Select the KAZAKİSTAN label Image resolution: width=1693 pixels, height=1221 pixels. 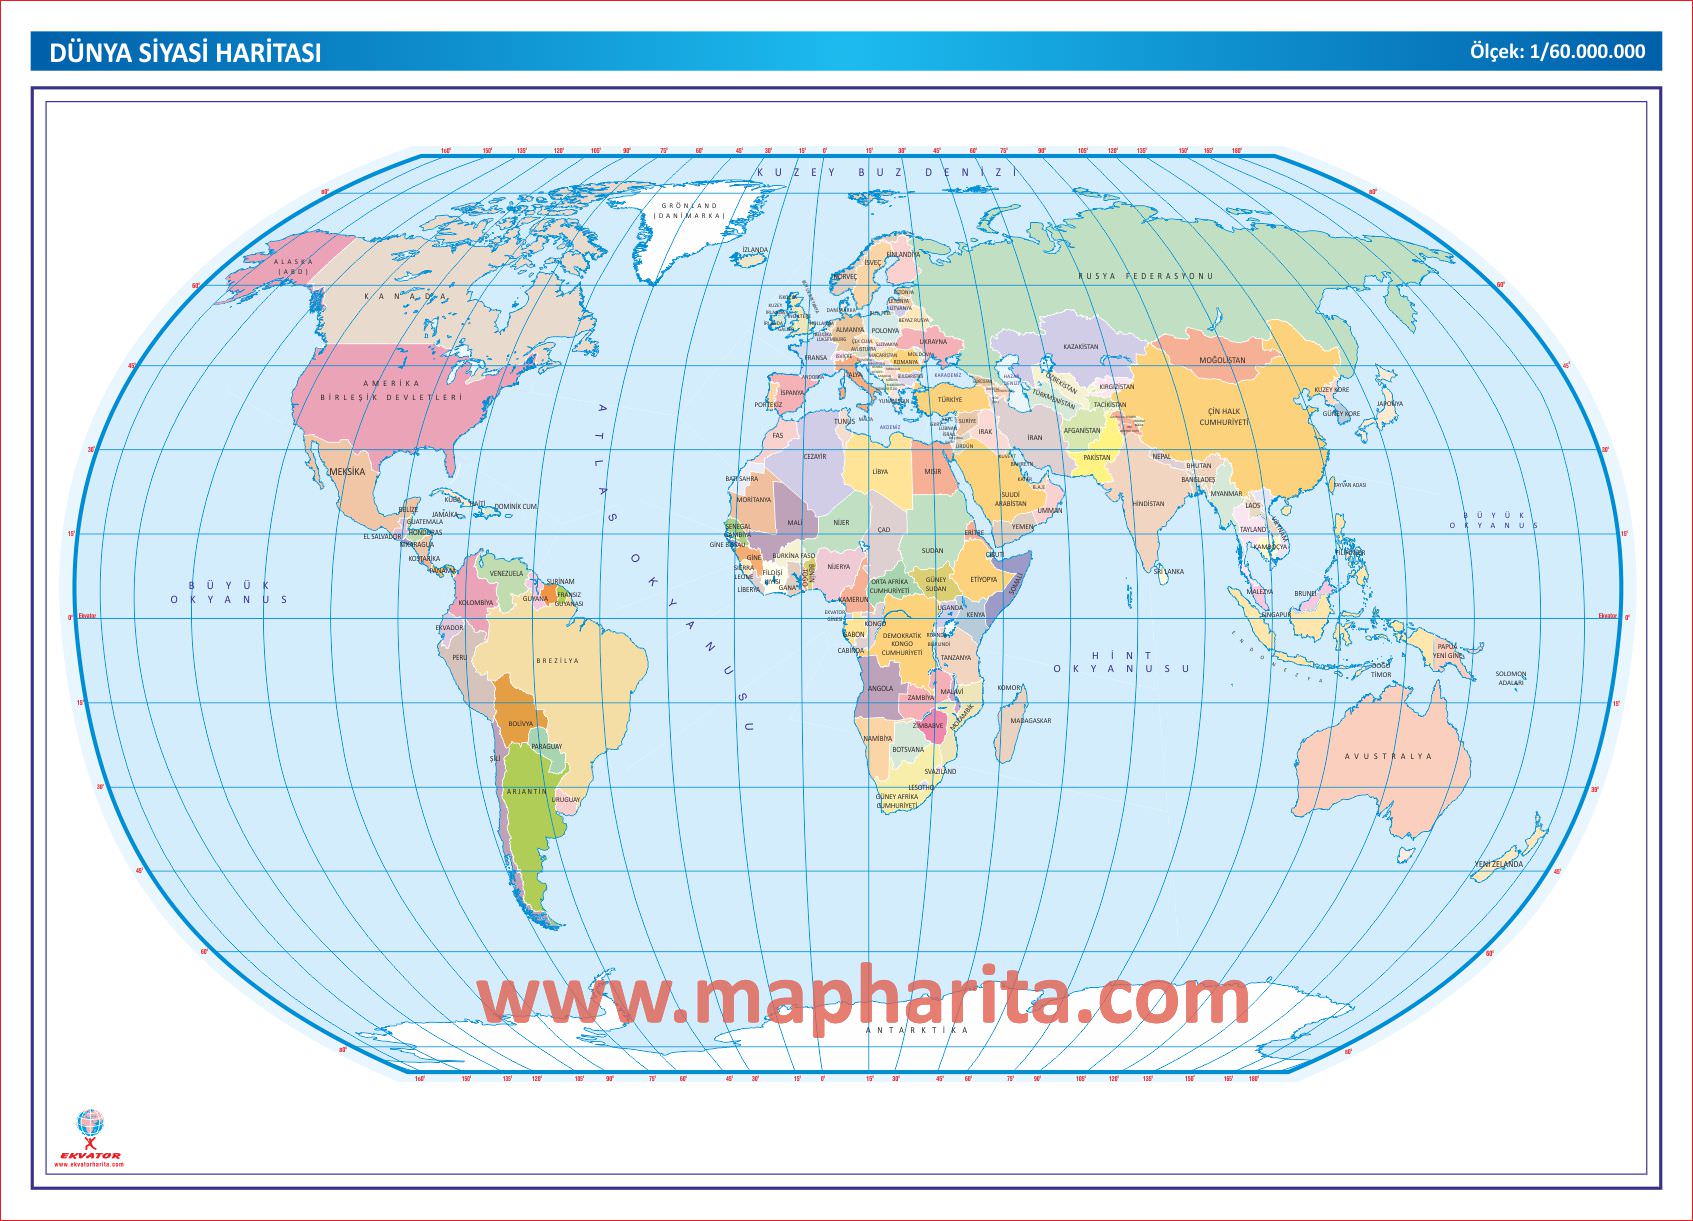tap(1081, 347)
